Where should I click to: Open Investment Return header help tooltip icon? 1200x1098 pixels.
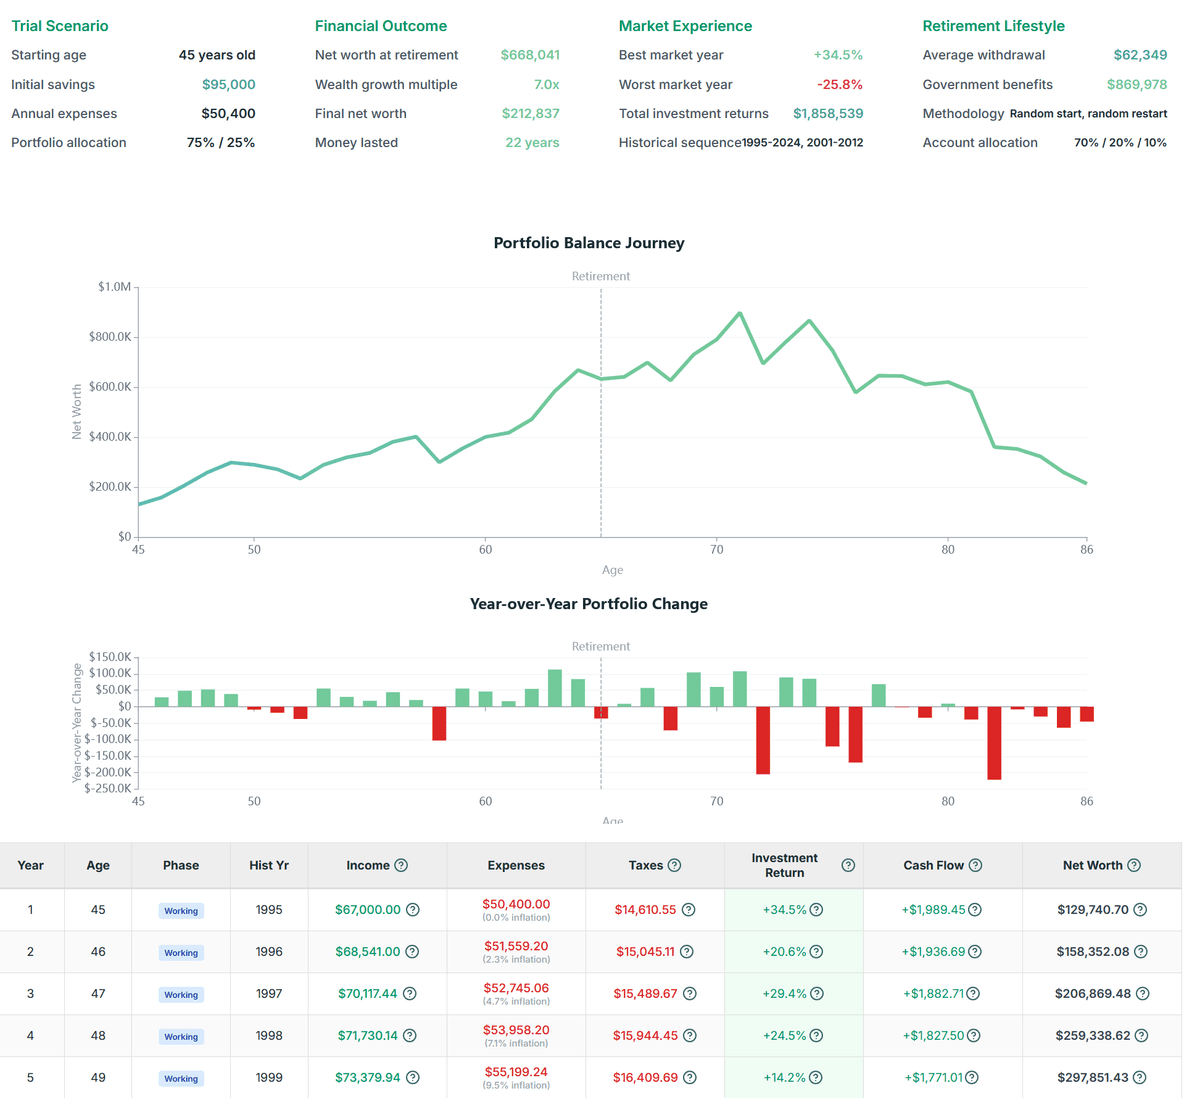pyautogui.click(x=848, y=865)
